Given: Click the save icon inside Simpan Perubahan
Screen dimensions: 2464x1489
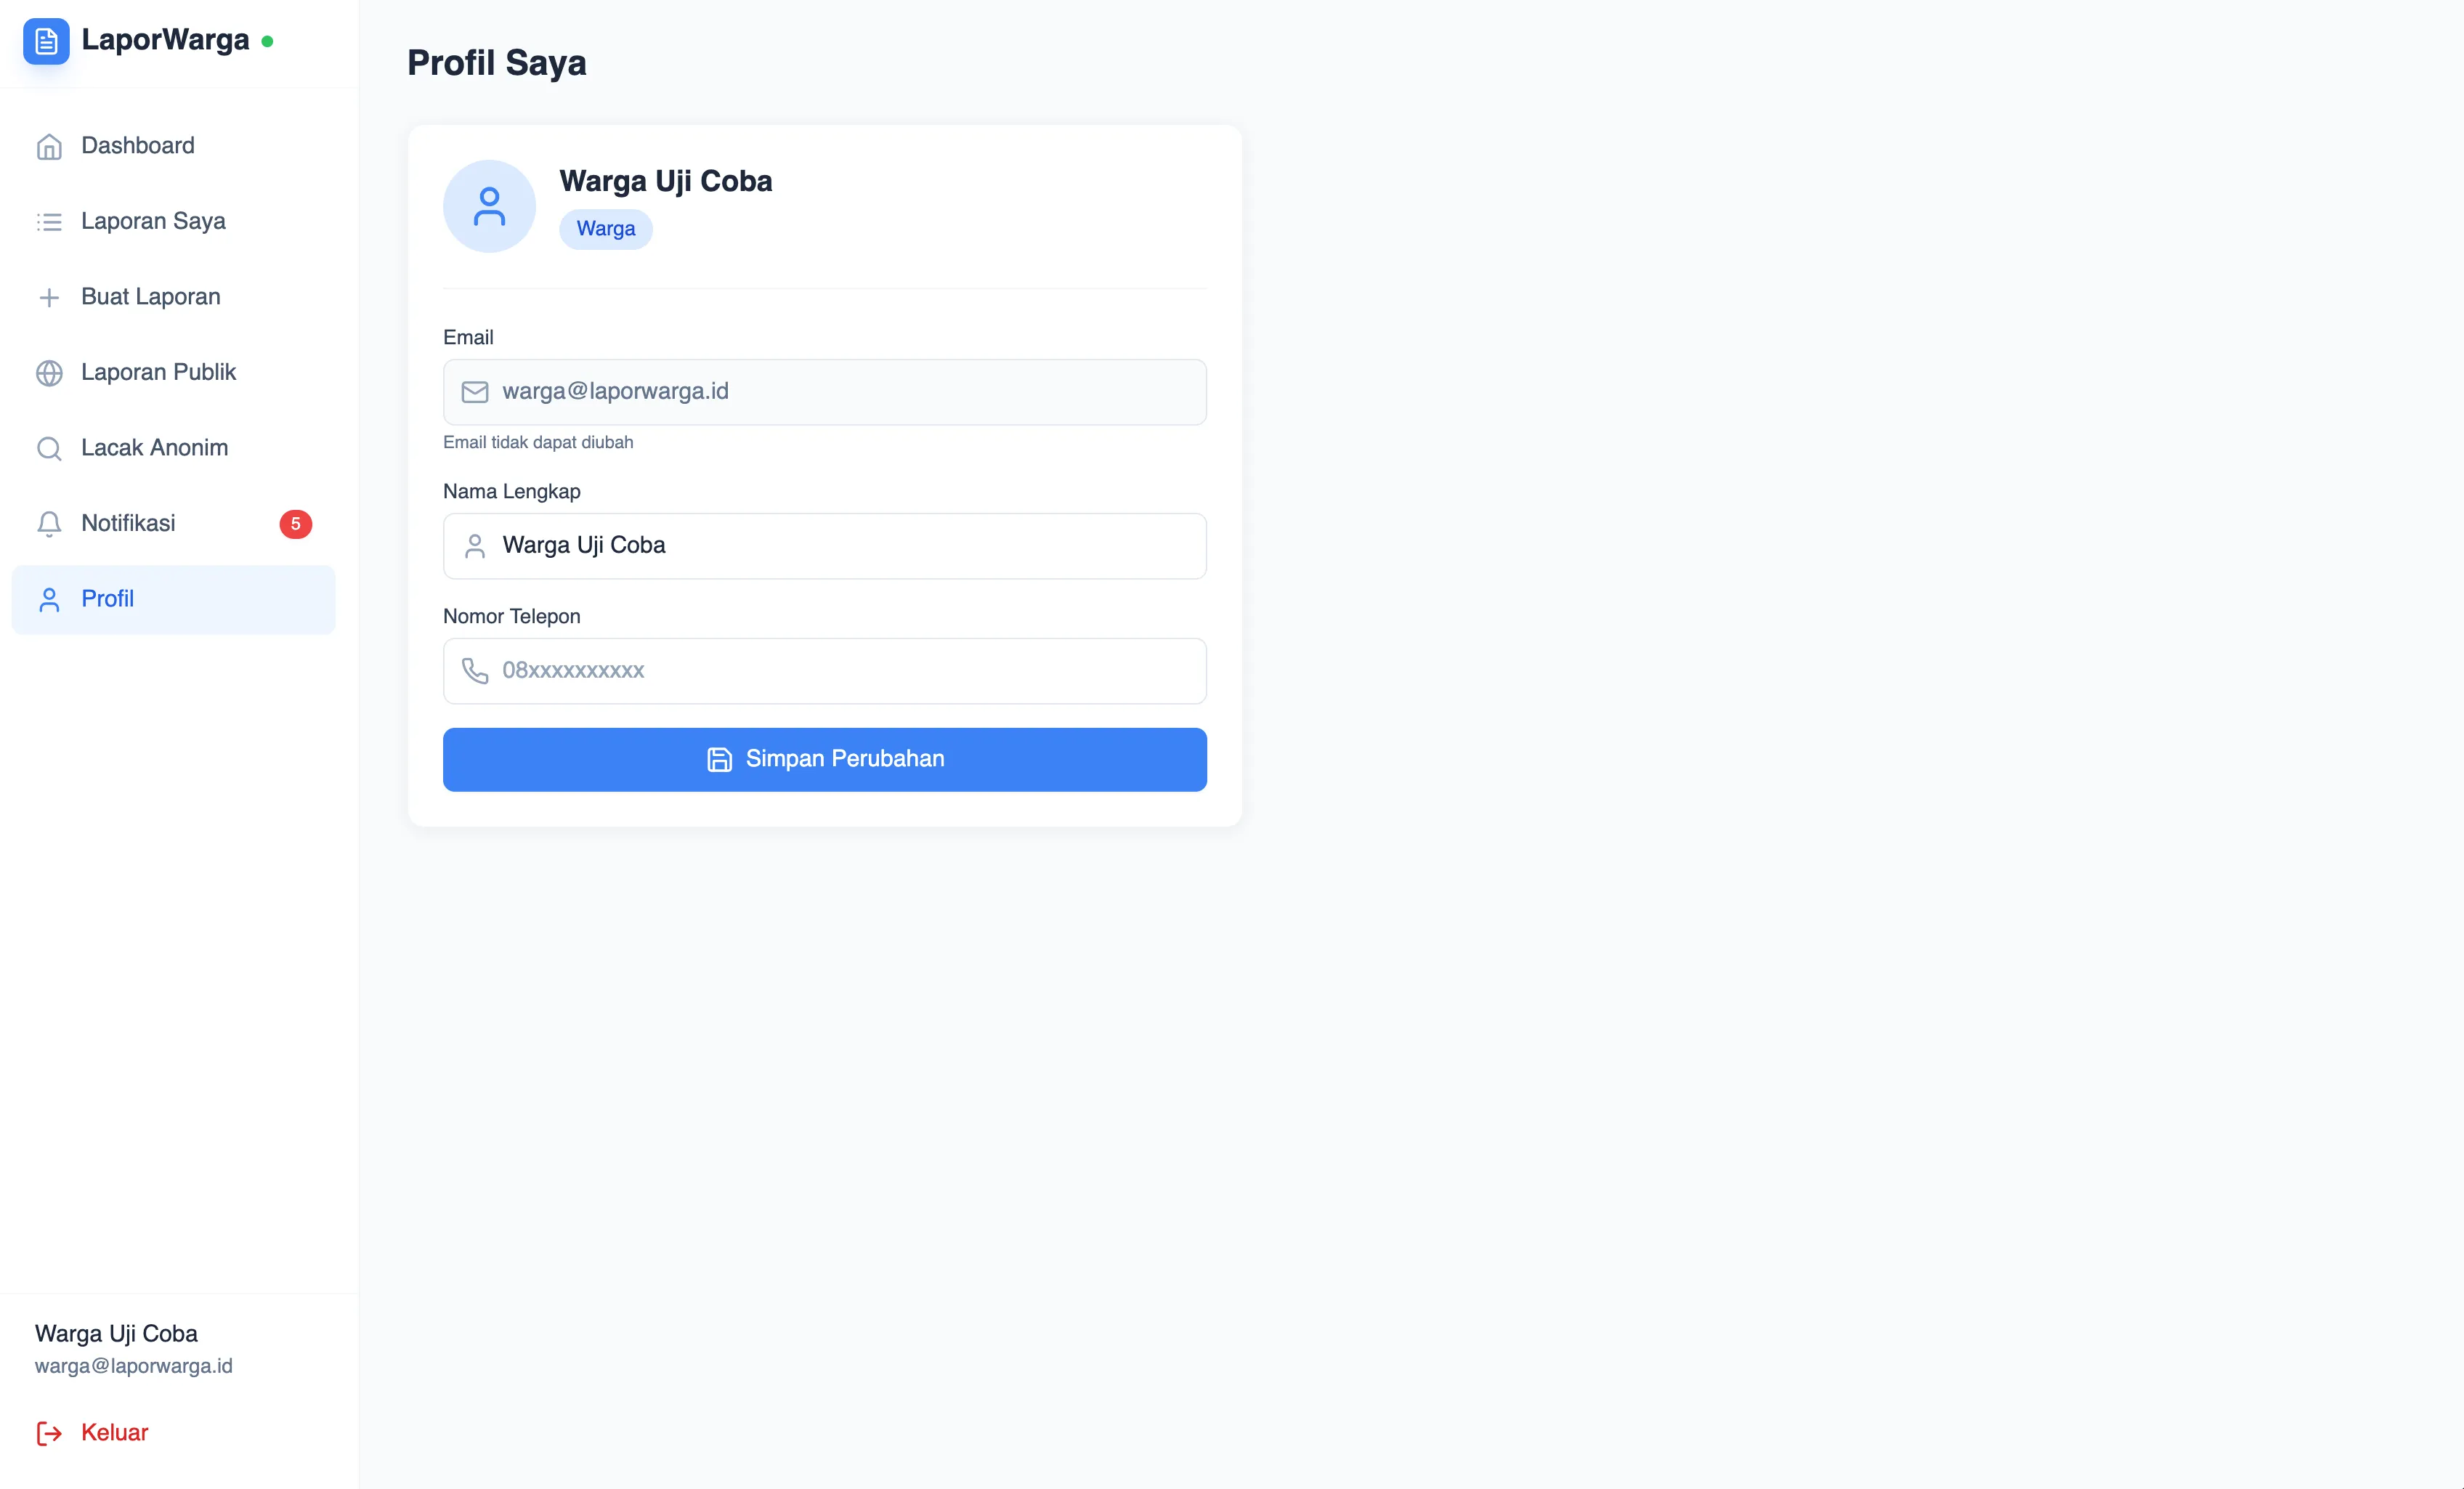Looking at the screenshot, I should tap(719, 760).
